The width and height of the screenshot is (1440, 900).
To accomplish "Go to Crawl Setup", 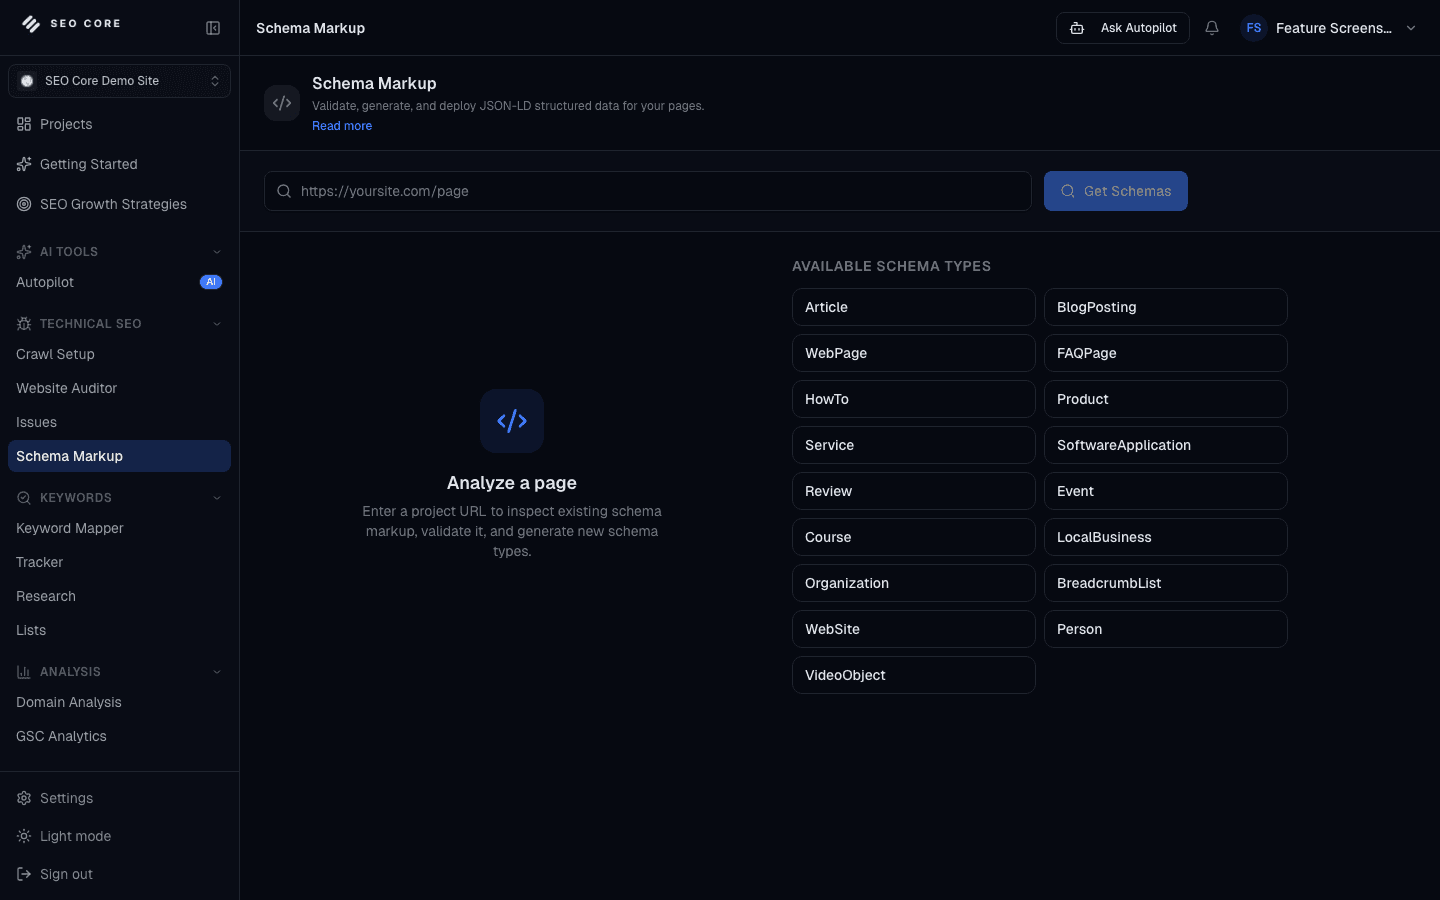I will click(119, 354).
